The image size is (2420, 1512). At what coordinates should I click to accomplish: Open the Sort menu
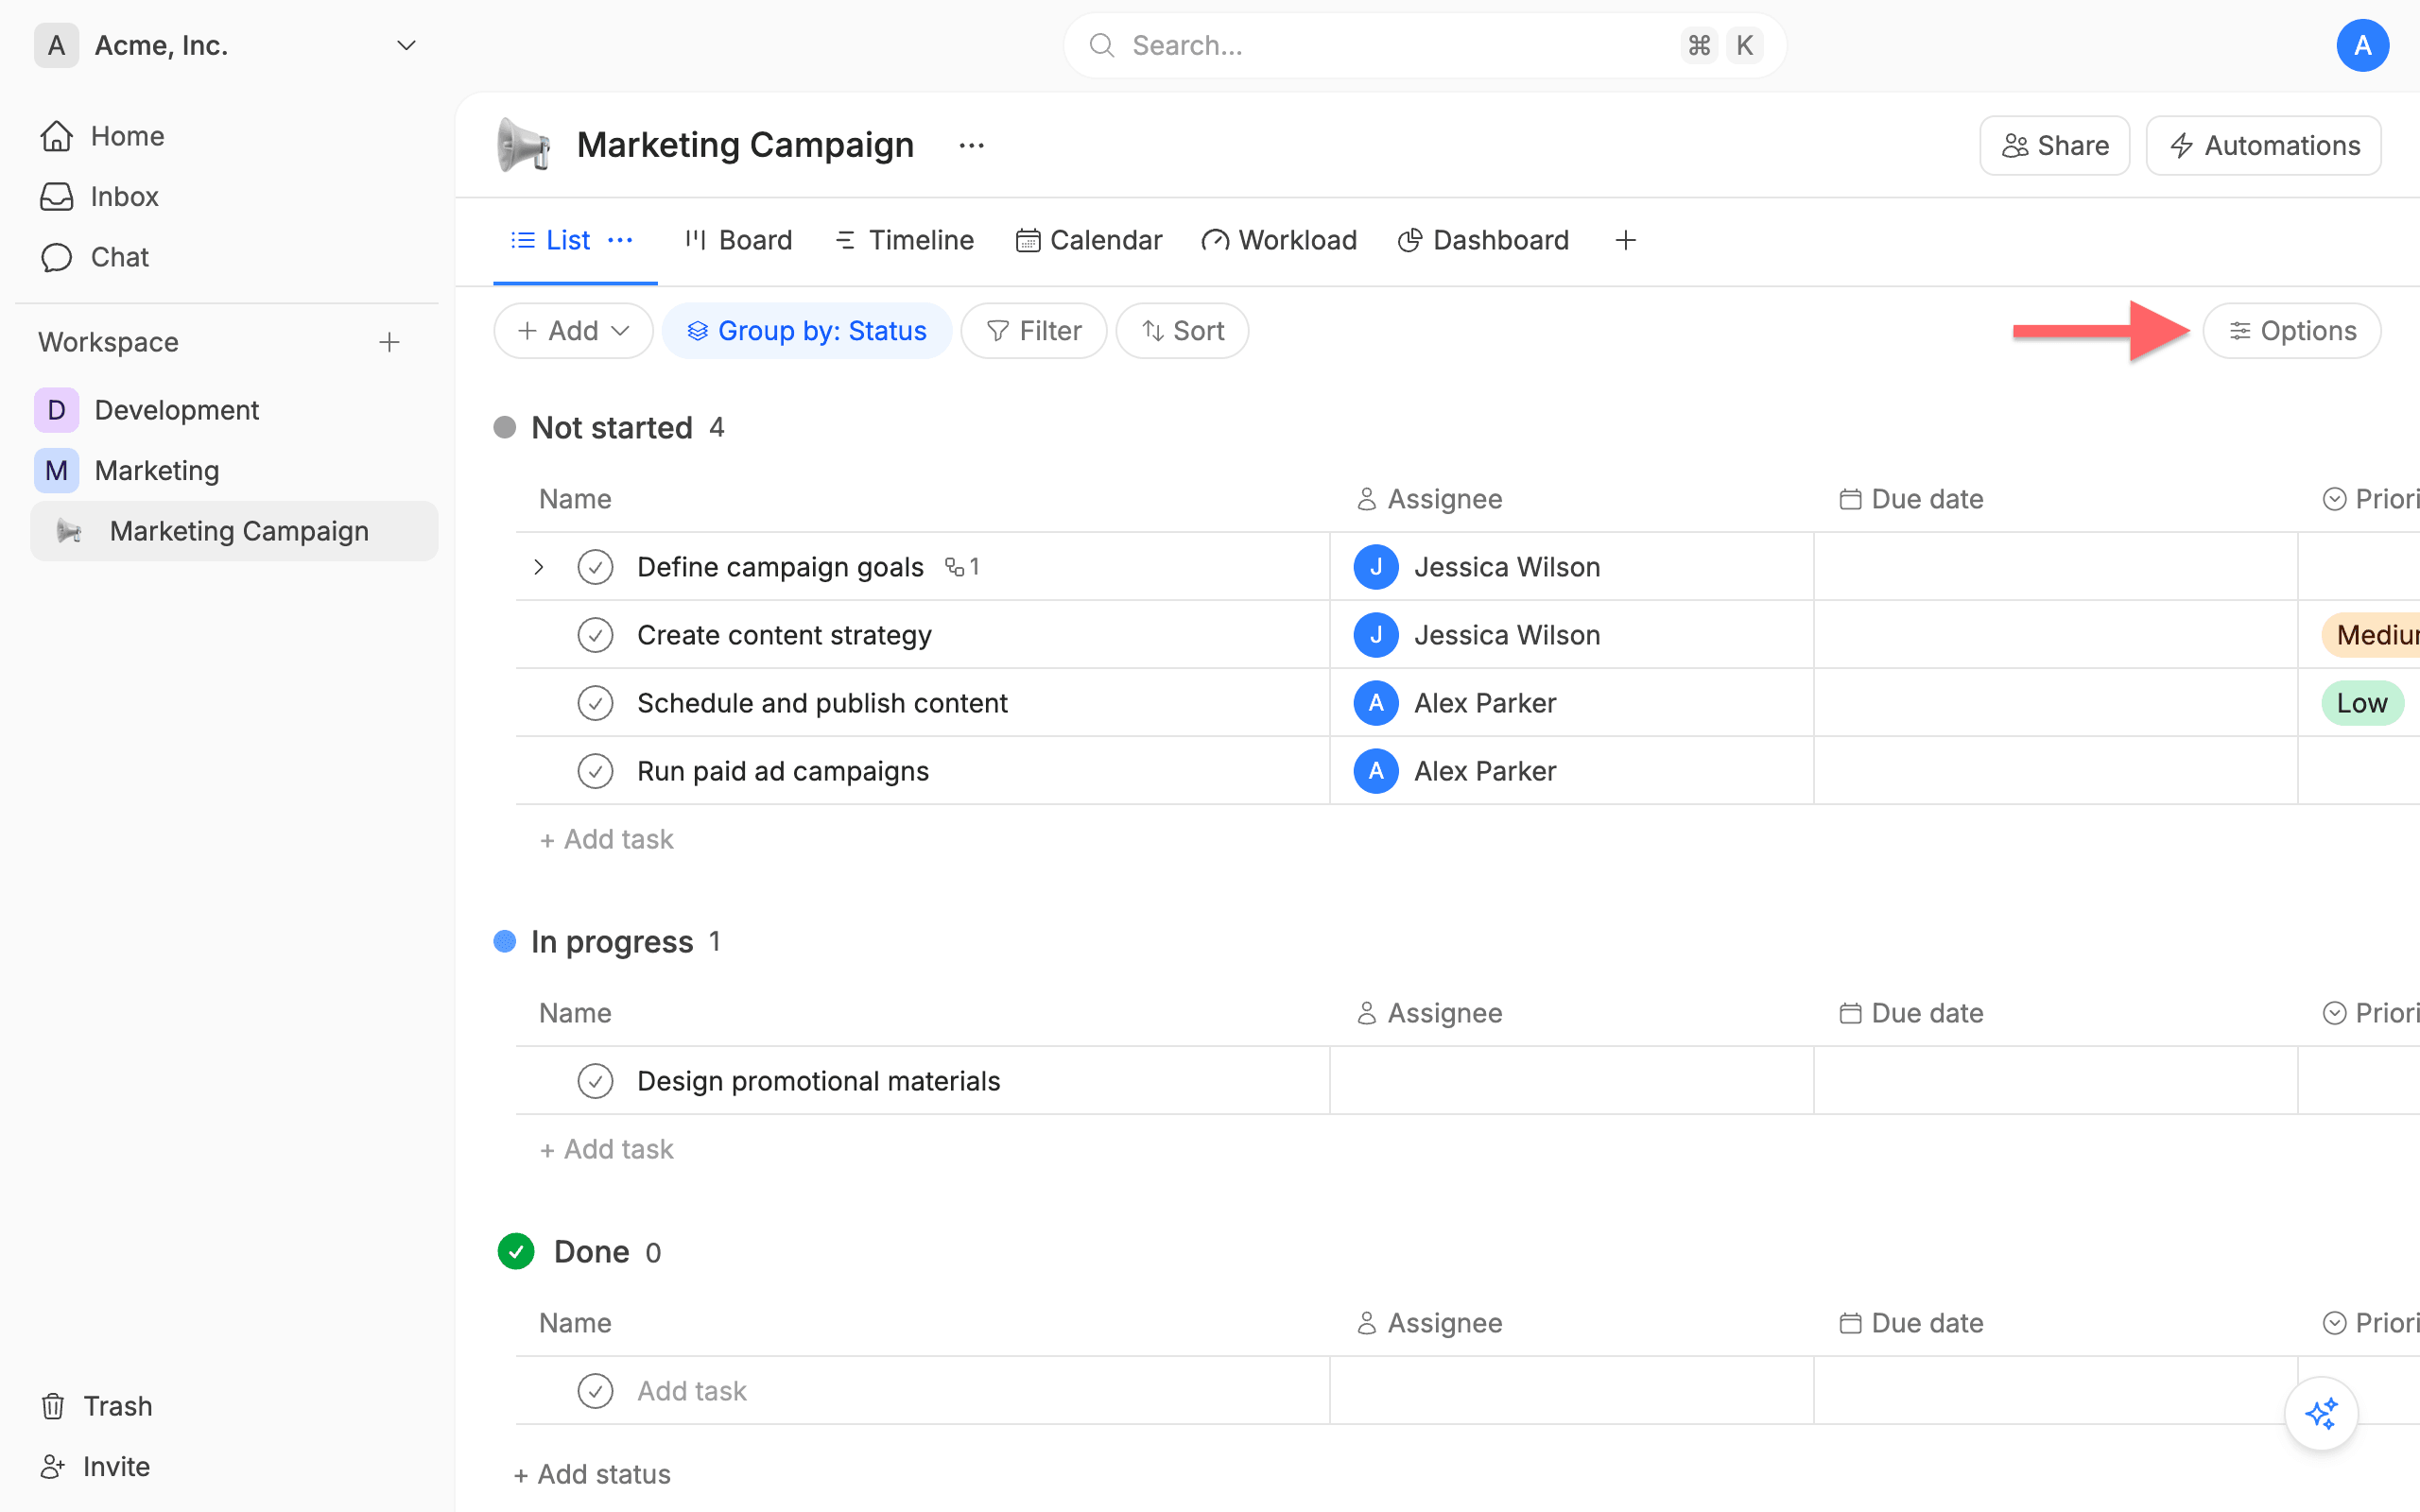(1182, 331)
